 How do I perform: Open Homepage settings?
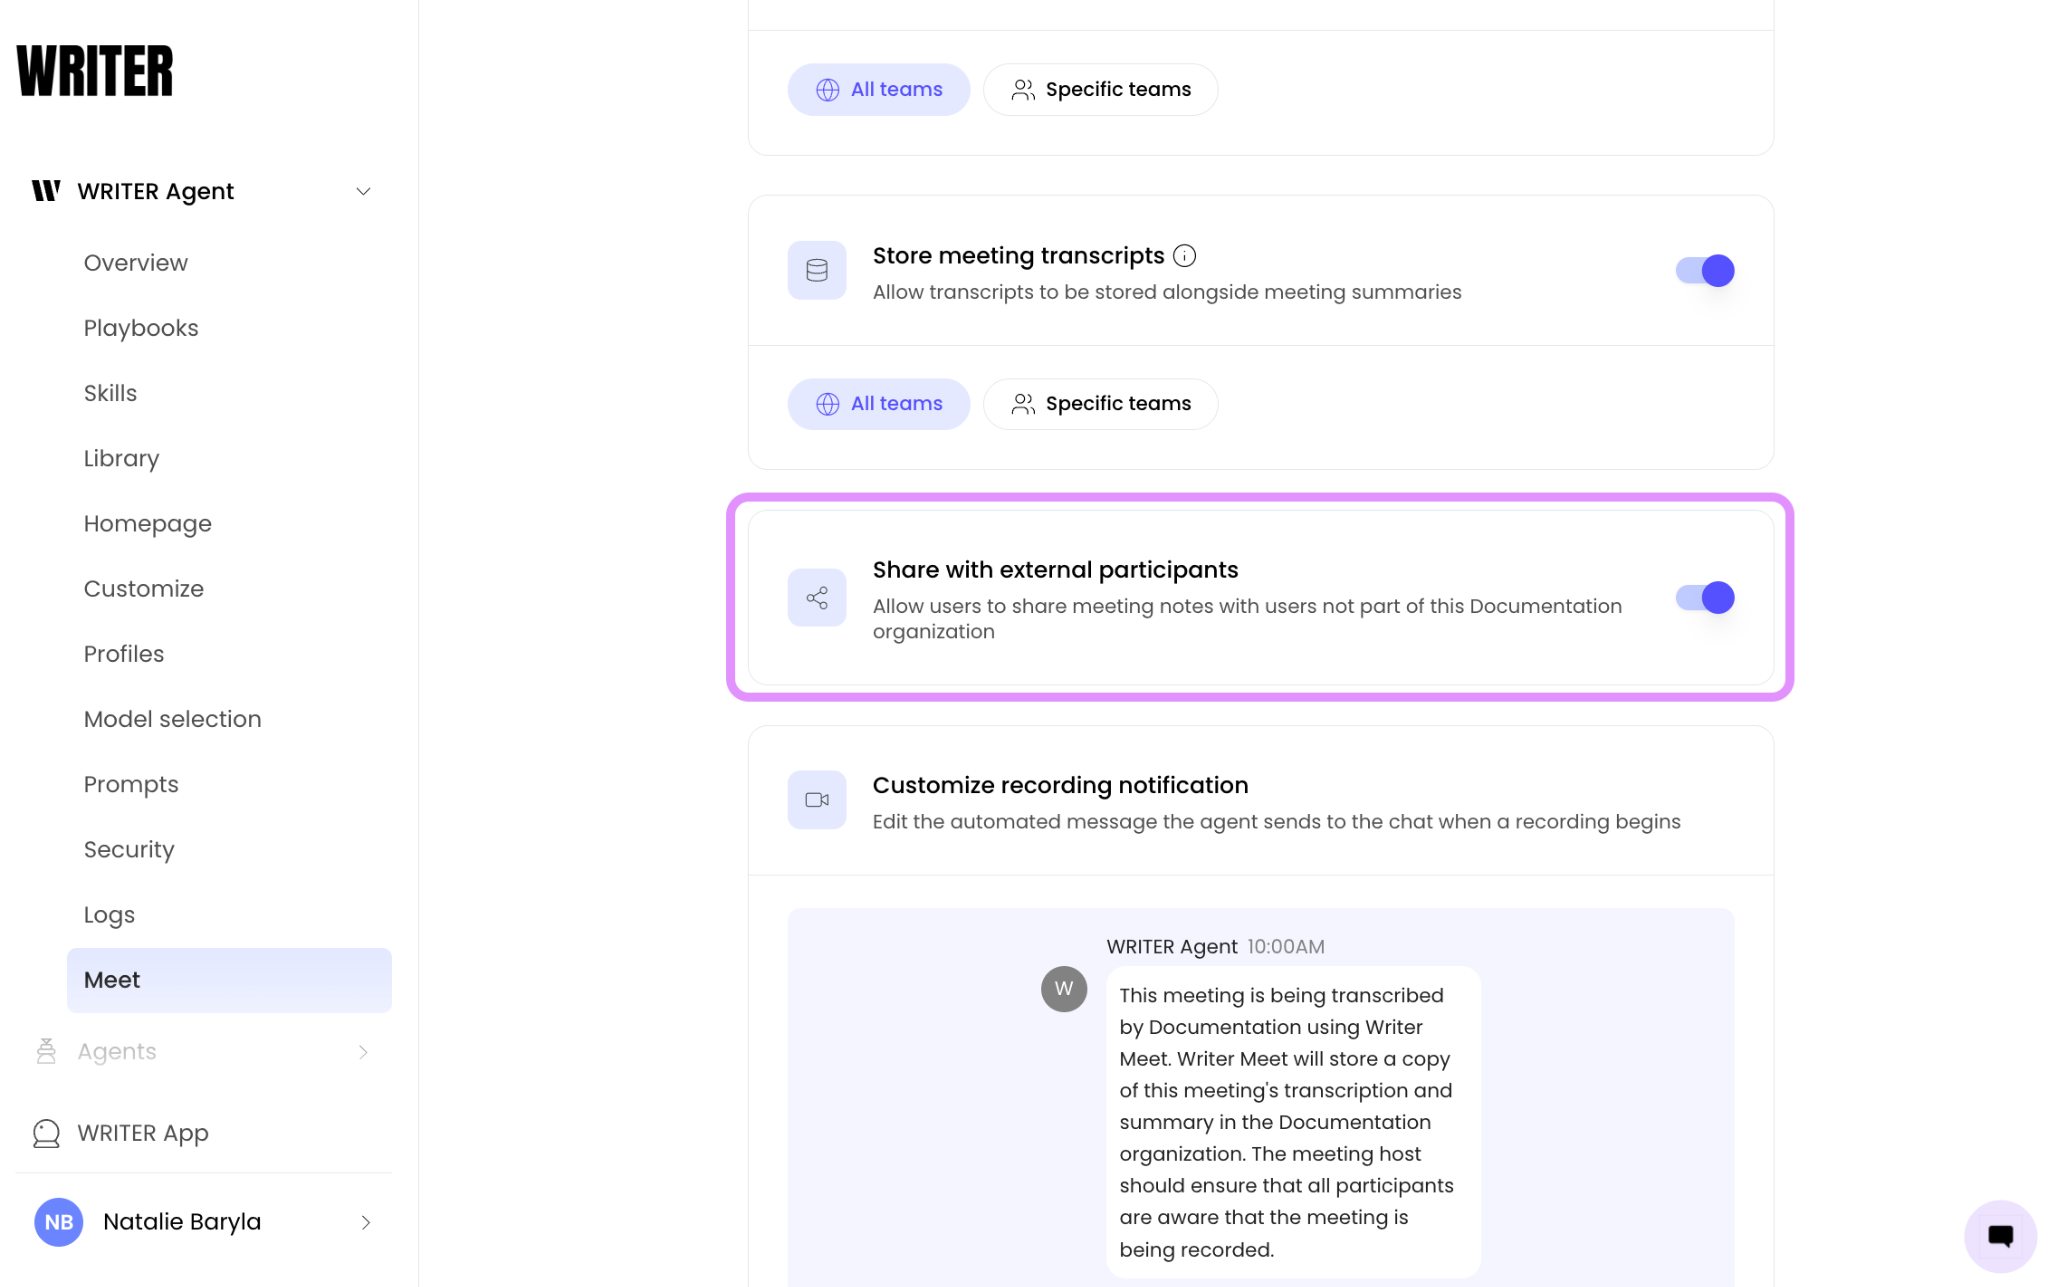tap(148, 523)
